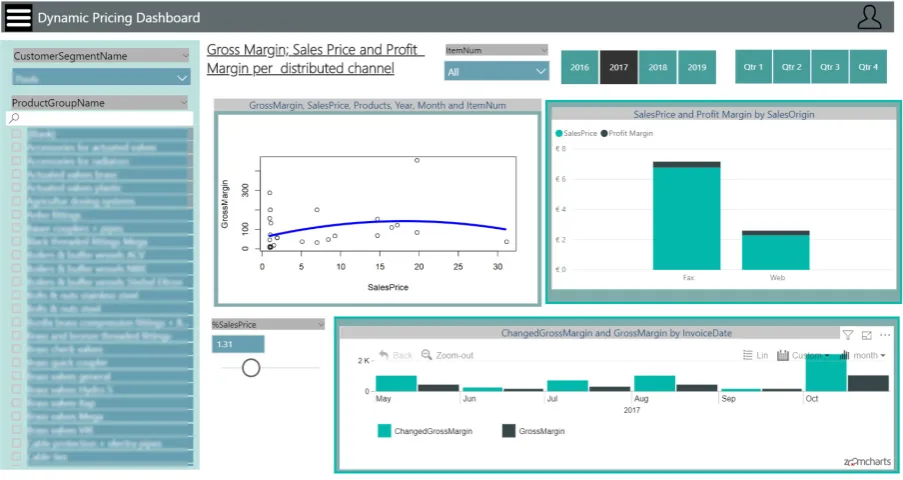The image size is (903, 480).
Task: Click the 2017 year label under timeline
Action: (632, 410)
